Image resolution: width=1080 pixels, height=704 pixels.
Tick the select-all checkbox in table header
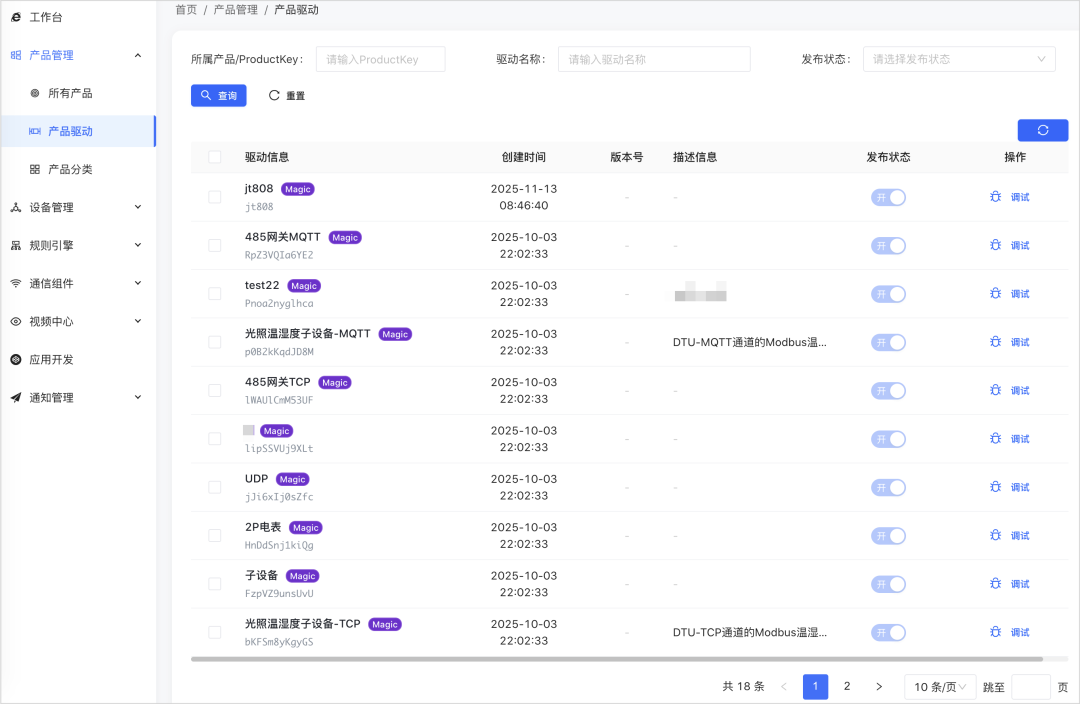(x=215, y=157)
